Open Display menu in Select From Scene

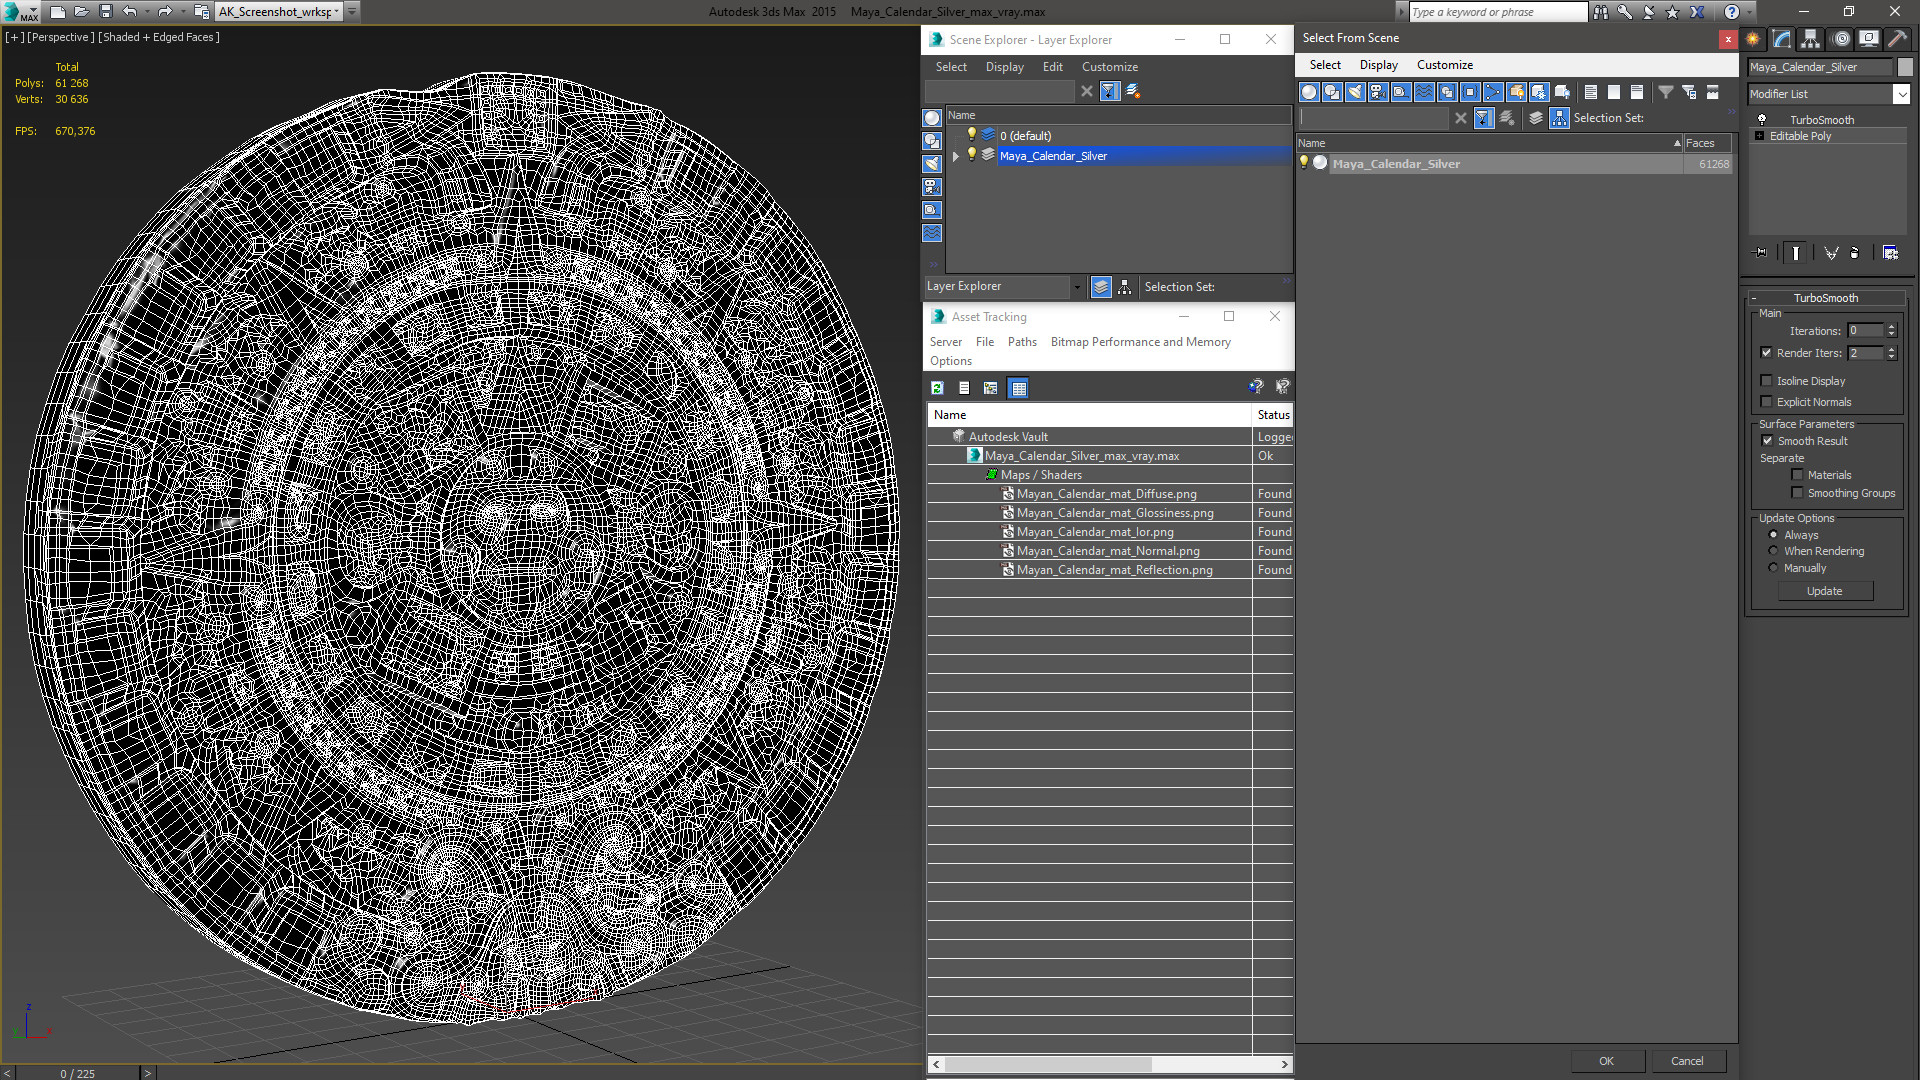(1378, 65)
